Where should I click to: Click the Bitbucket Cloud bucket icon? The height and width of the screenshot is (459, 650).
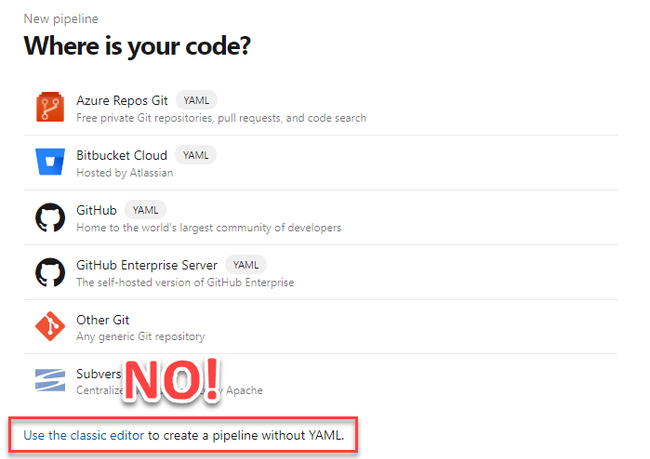(x=50, y=161)
